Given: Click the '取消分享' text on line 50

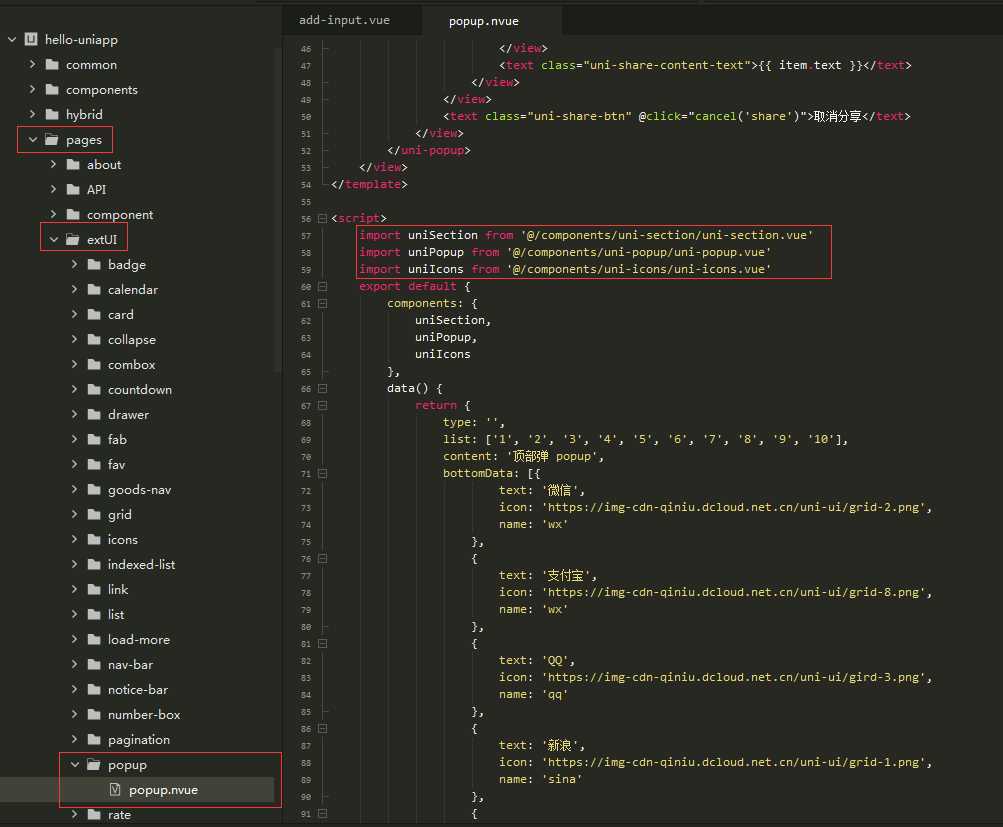Looking at the screenshot, I should click(x=837, y=116).
